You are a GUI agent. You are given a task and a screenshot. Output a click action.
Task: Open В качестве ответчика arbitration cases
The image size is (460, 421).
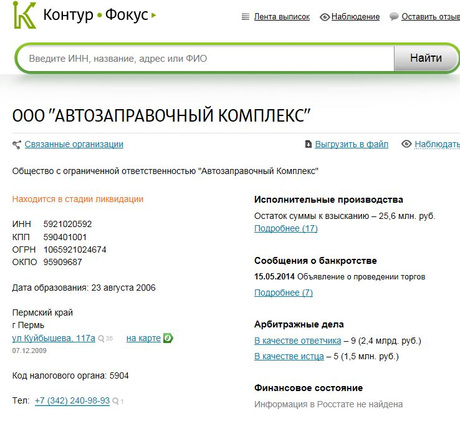(298, 341)
